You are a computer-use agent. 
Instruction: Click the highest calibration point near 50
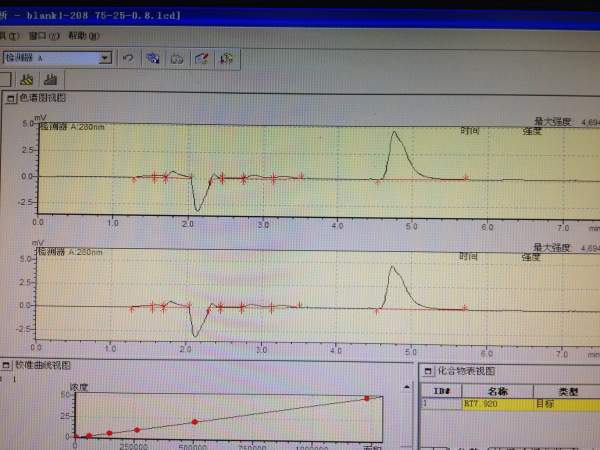pos(367,399)
